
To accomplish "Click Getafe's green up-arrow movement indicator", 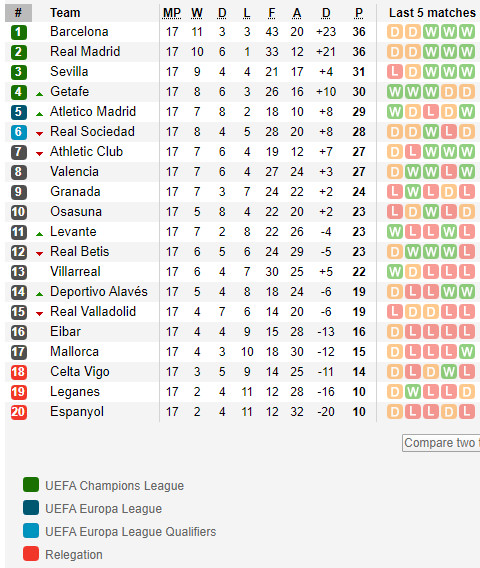I will [39, 94].
